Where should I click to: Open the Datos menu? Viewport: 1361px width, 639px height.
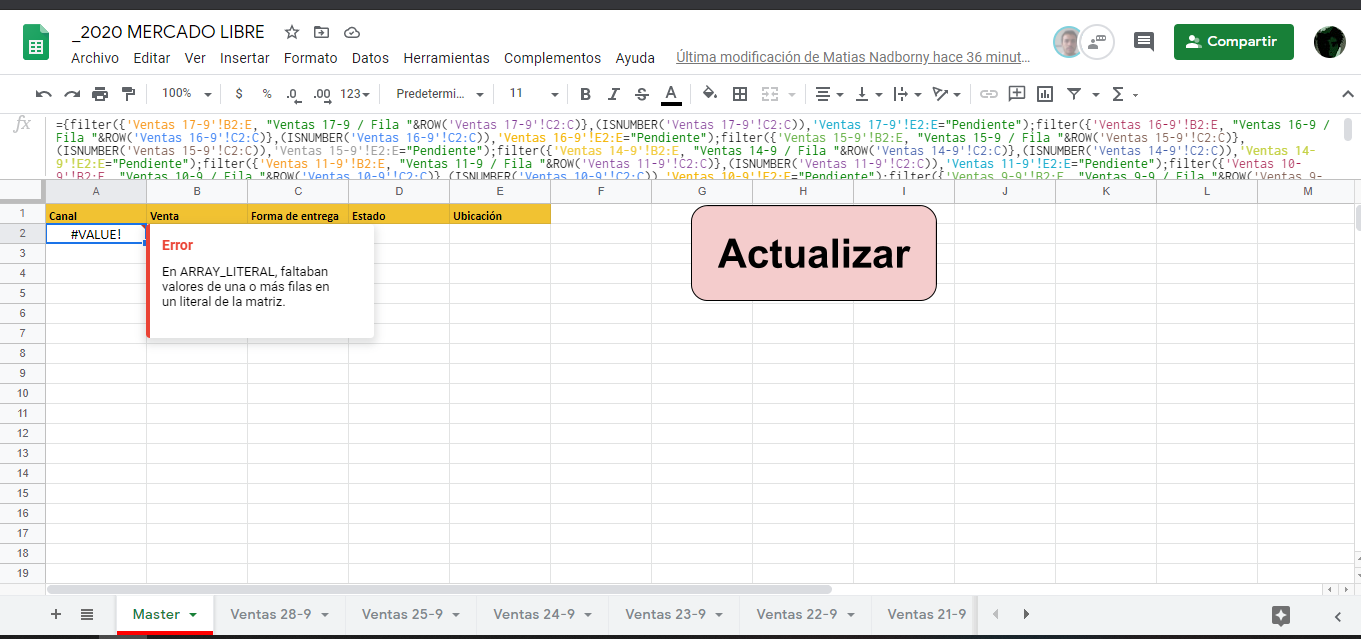[370, 58]
